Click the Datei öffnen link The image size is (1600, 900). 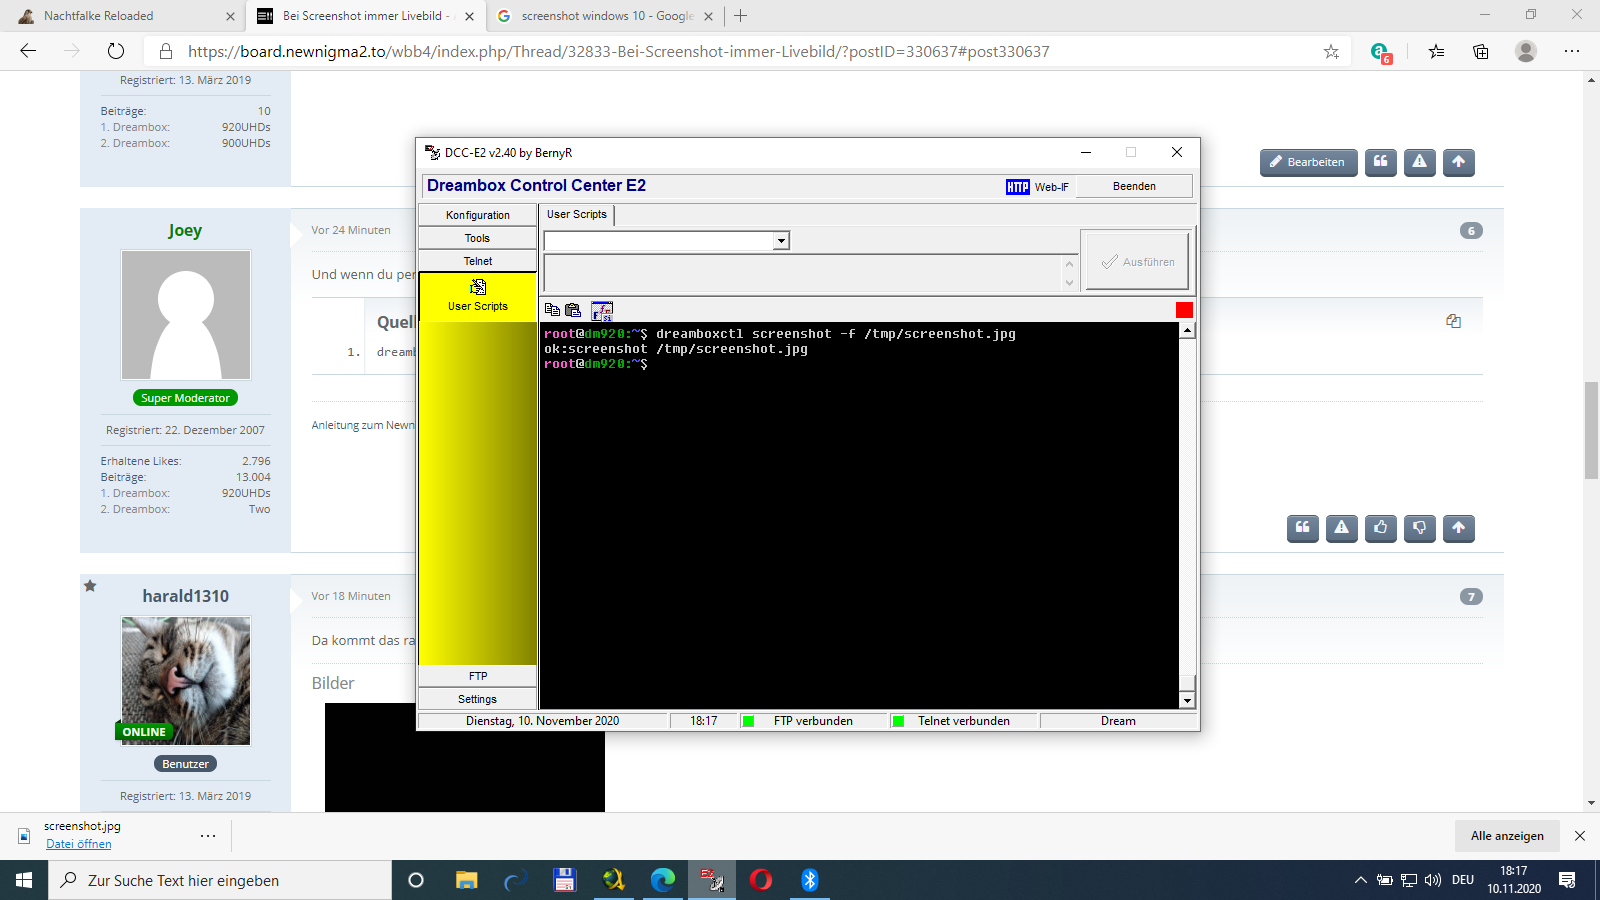[79, 844]
